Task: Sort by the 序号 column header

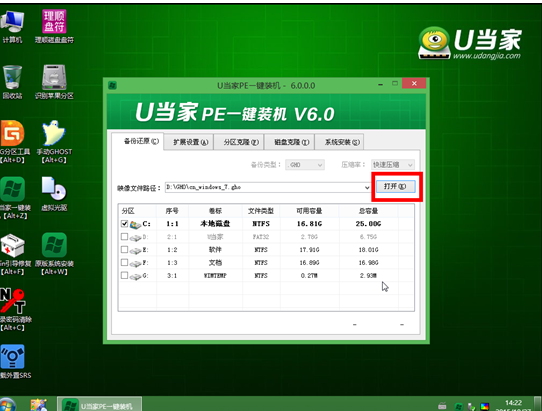Action: (x=172, y=211)
